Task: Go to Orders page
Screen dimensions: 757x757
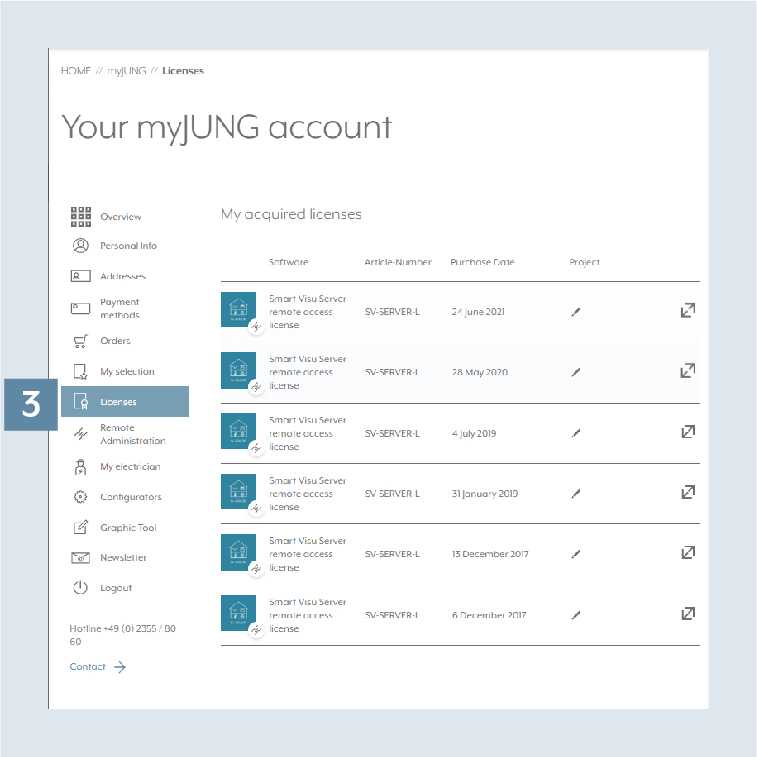Action: point(115,341)
